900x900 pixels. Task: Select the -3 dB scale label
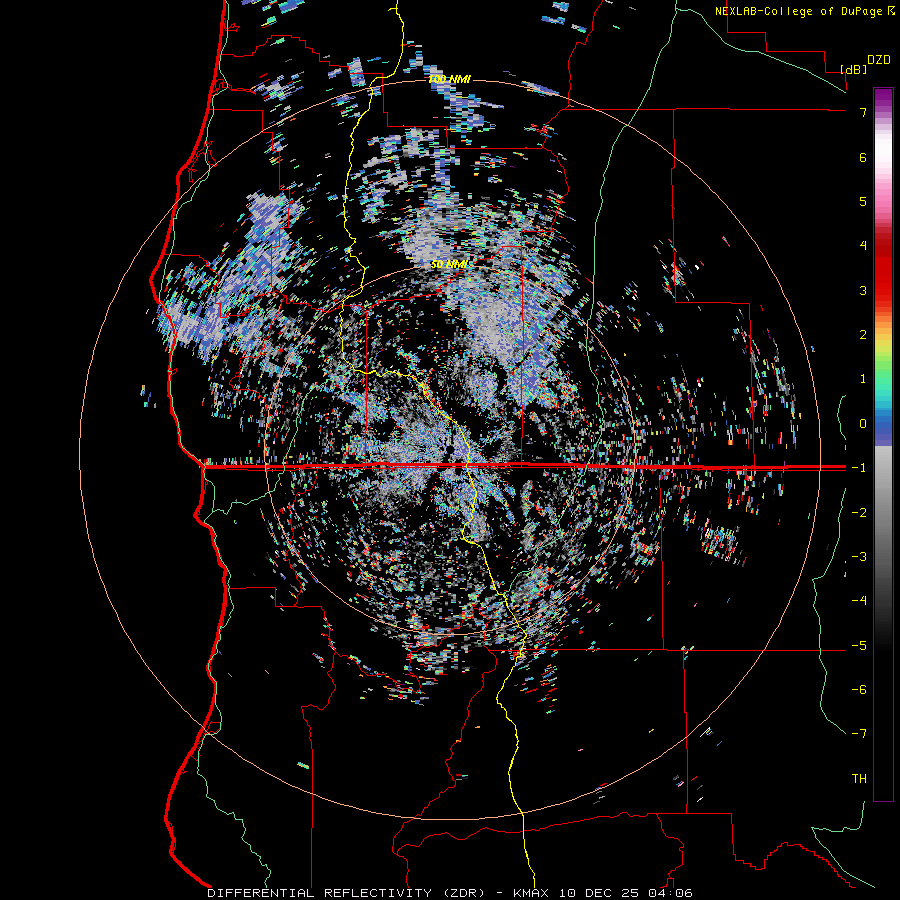click(x=859, y=557)
